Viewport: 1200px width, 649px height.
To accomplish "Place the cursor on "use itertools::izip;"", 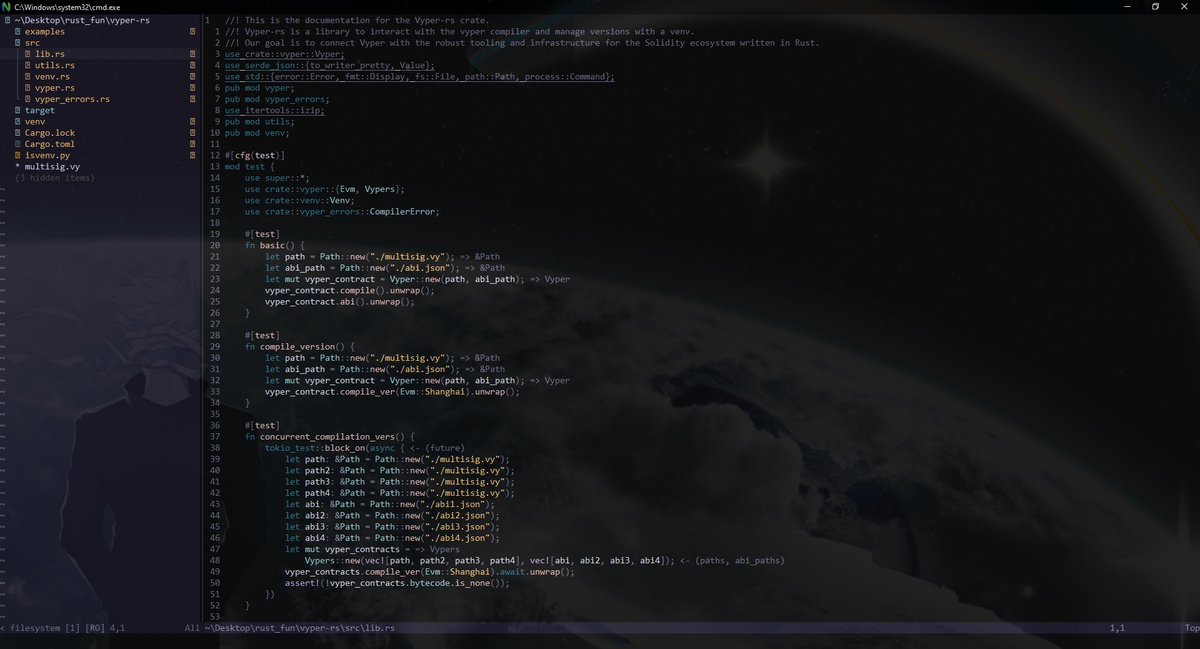I will (x=275, y=110).
